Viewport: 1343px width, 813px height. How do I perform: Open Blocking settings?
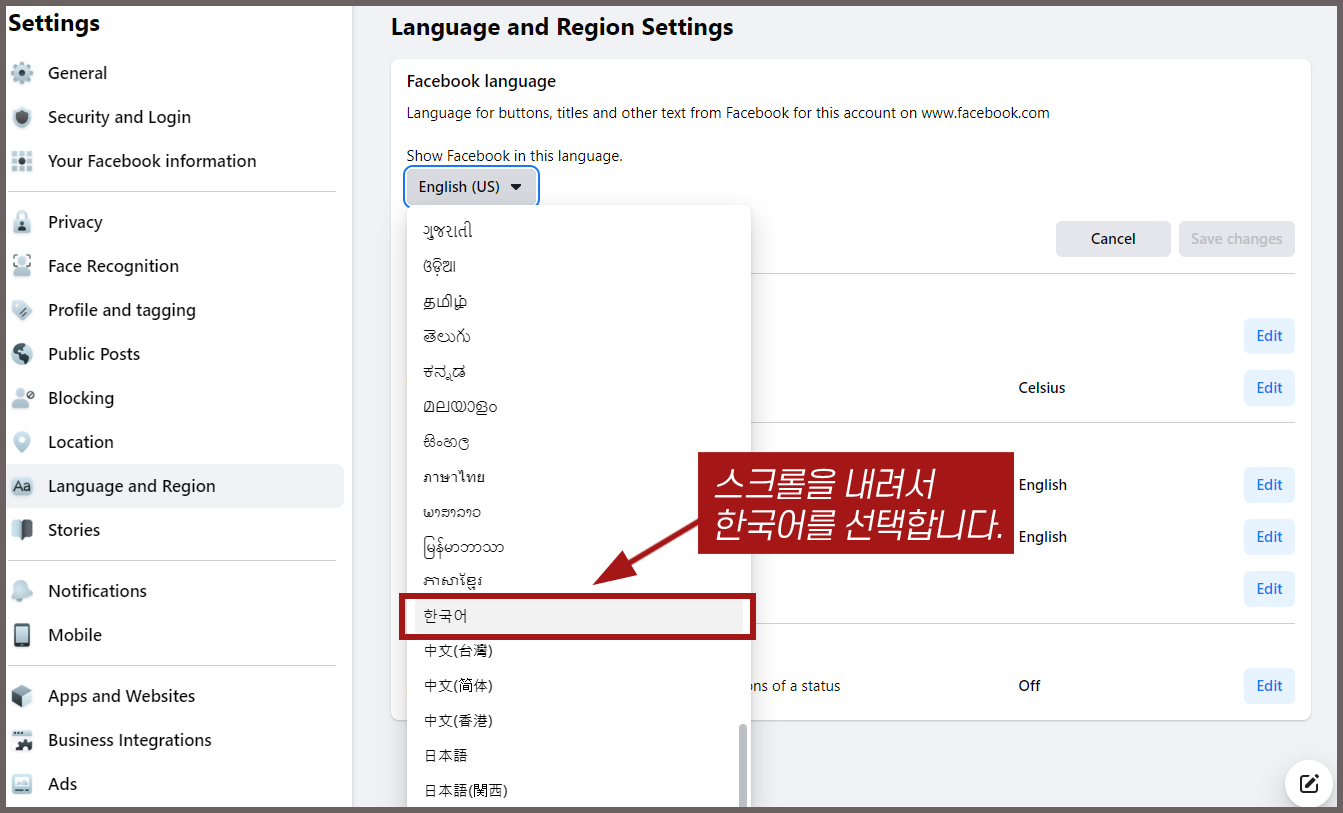pos(175,398)
